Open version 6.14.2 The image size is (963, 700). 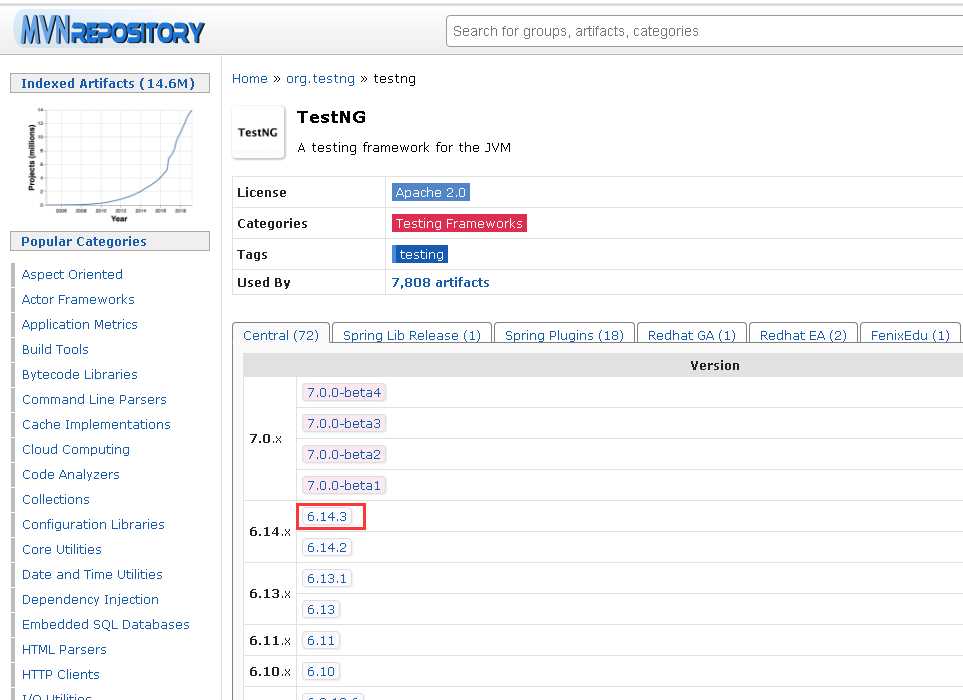(x=327, y=547)
